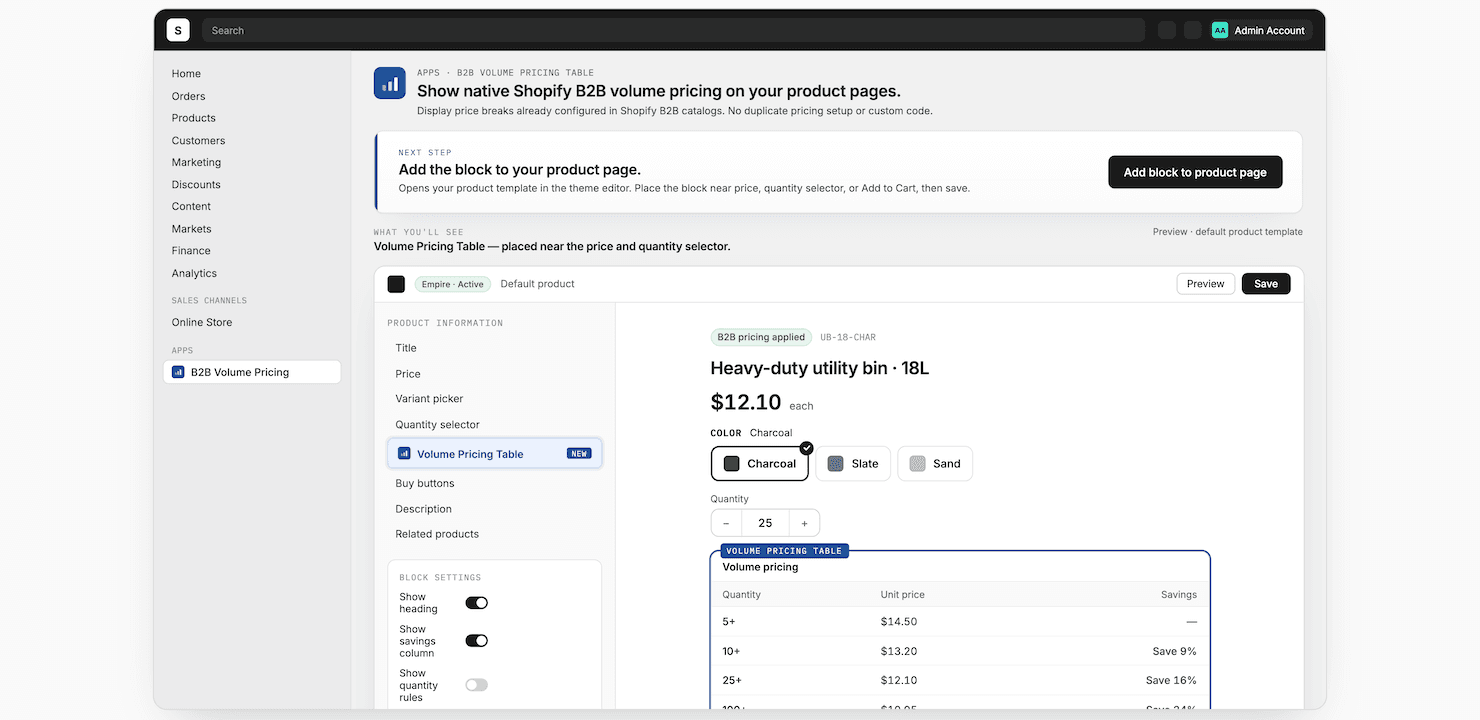Open Finance in the sidebar
1480x720 pixels.
point(191,251)
